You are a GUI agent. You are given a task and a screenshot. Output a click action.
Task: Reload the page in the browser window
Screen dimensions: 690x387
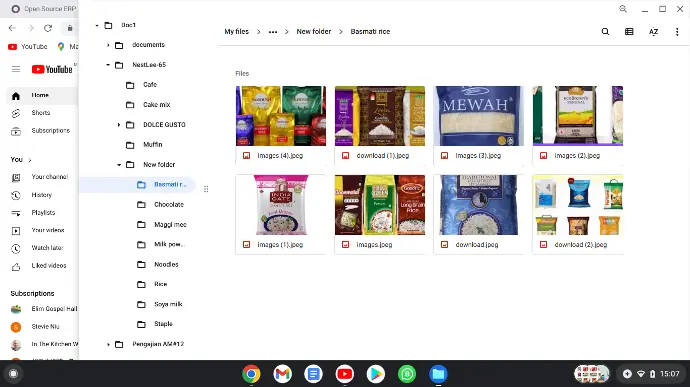point(48,28)
